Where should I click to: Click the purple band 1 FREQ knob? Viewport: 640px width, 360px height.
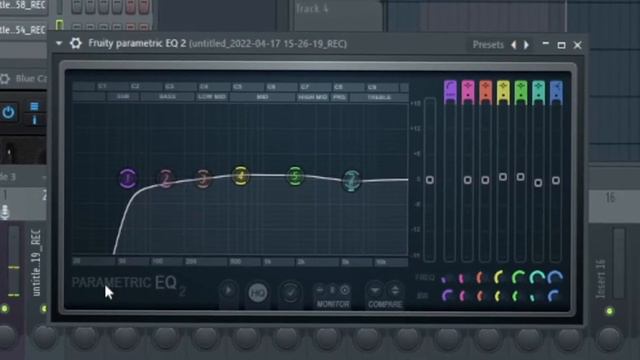[x=446, y=279]
